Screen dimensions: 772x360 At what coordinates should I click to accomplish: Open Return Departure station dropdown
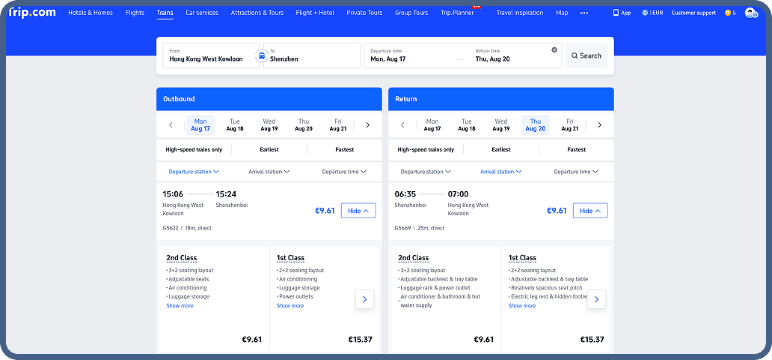pyautogui.click(x=425, y=172)
